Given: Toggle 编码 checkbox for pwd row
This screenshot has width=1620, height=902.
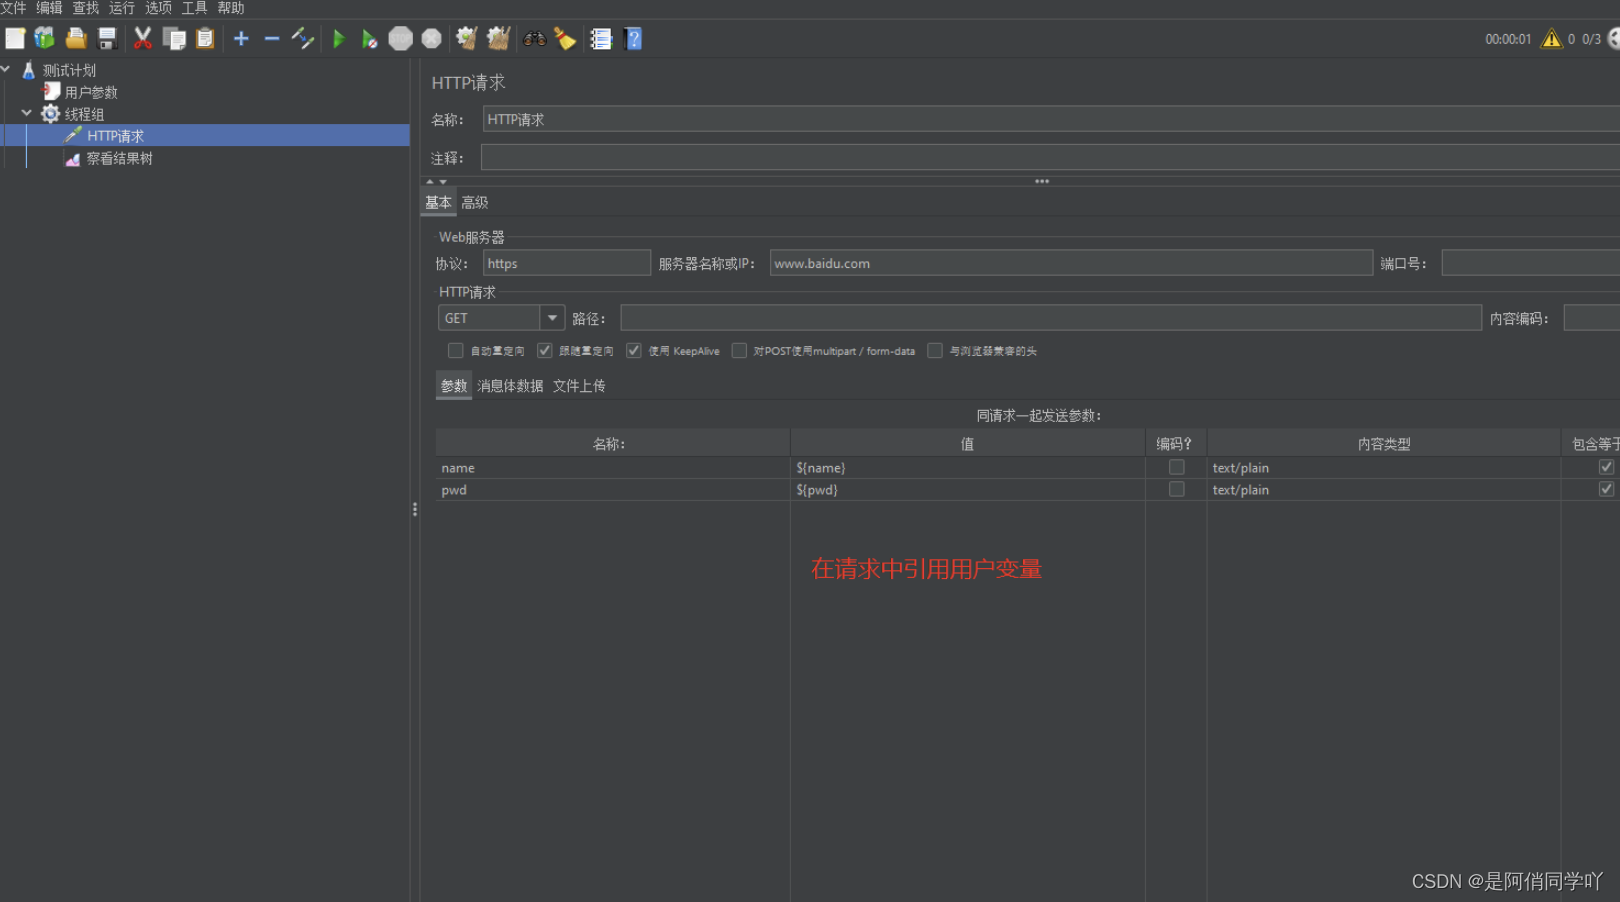Looking at the screenshot, I should click(1177, 489).
